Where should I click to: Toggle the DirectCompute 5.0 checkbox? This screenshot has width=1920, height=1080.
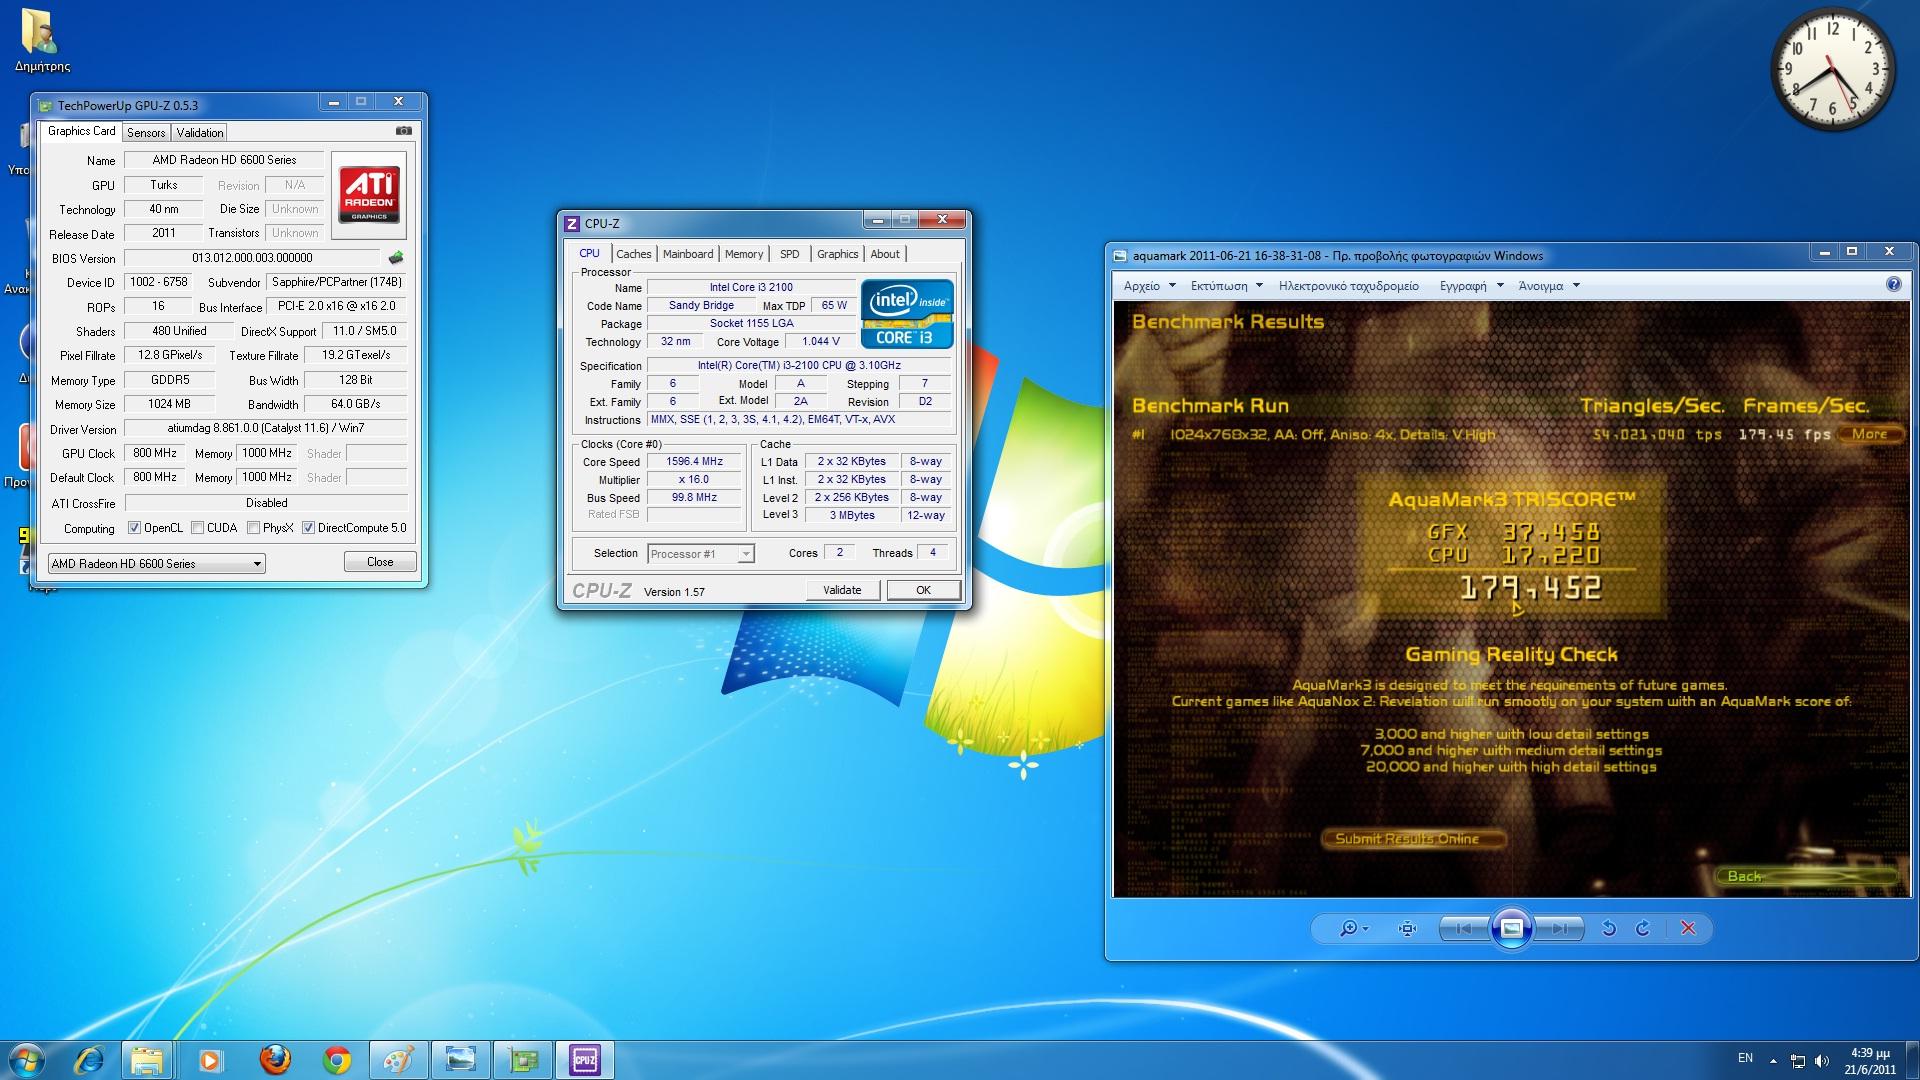[309, 528]
